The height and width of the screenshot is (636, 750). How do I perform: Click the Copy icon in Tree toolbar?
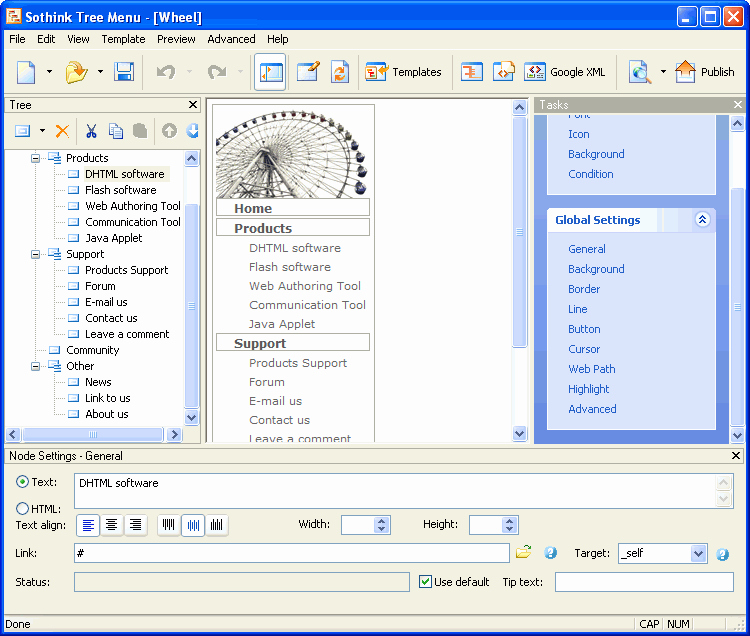coord(115,131)
